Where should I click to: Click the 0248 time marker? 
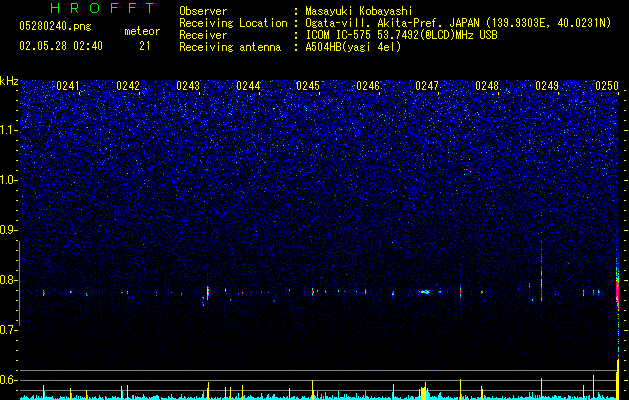[487, 85]
